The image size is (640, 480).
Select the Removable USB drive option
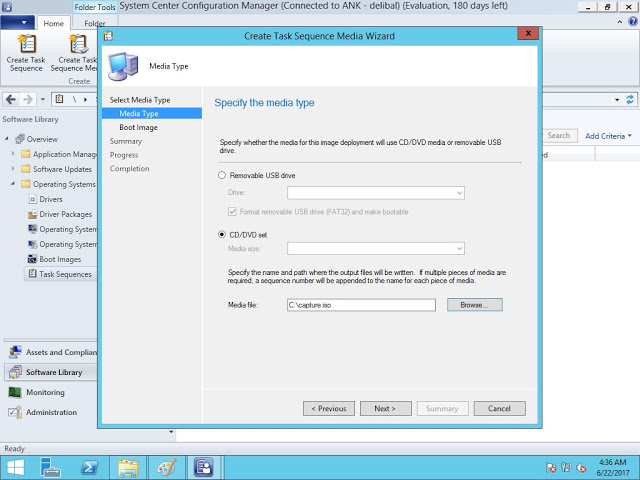222,175
